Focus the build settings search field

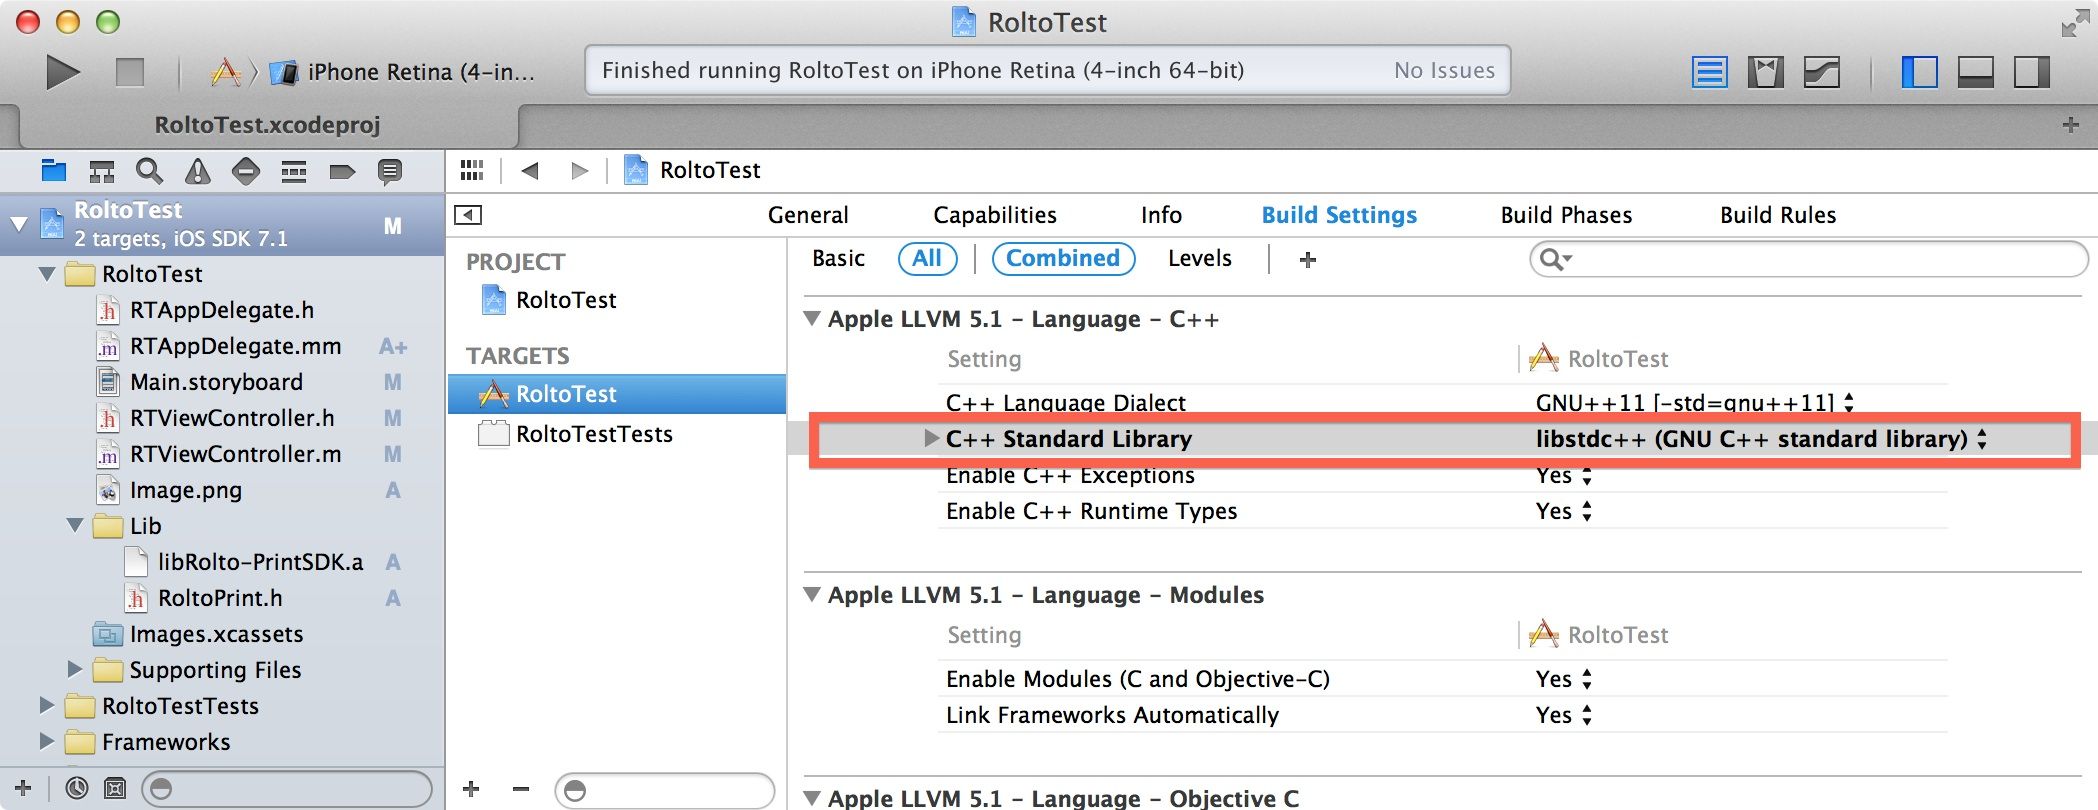(x=1808, y=260)
